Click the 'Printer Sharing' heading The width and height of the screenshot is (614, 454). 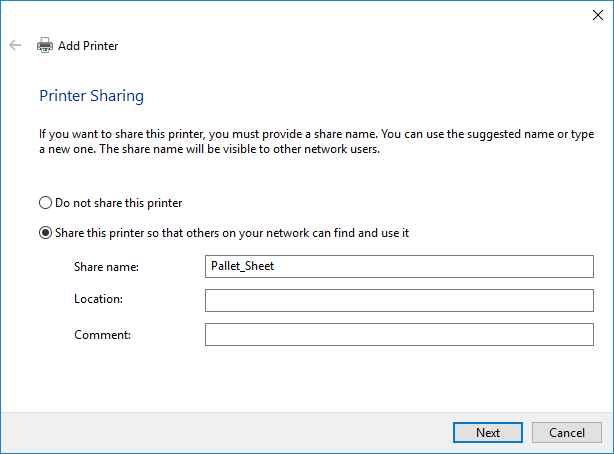pyautogui.click(x=91, y=96)
